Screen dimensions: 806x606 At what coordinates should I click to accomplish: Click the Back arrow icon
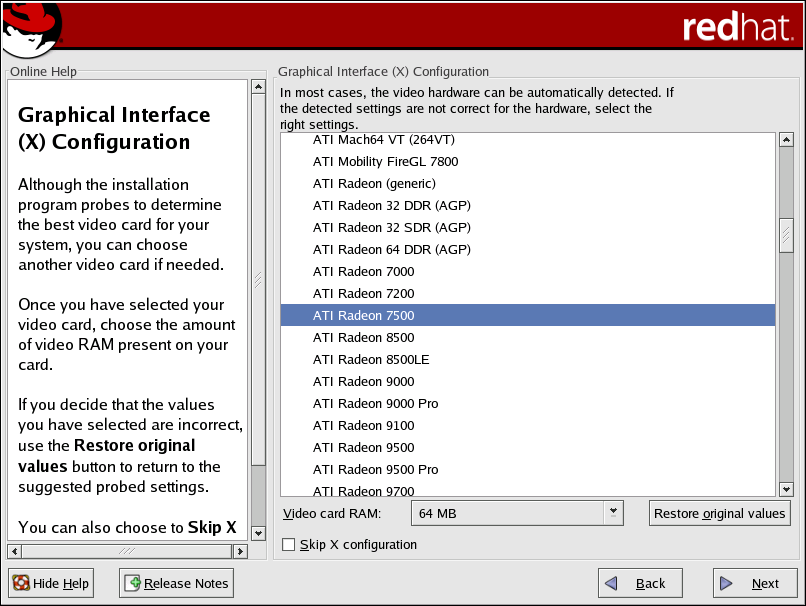pos(616,583)
